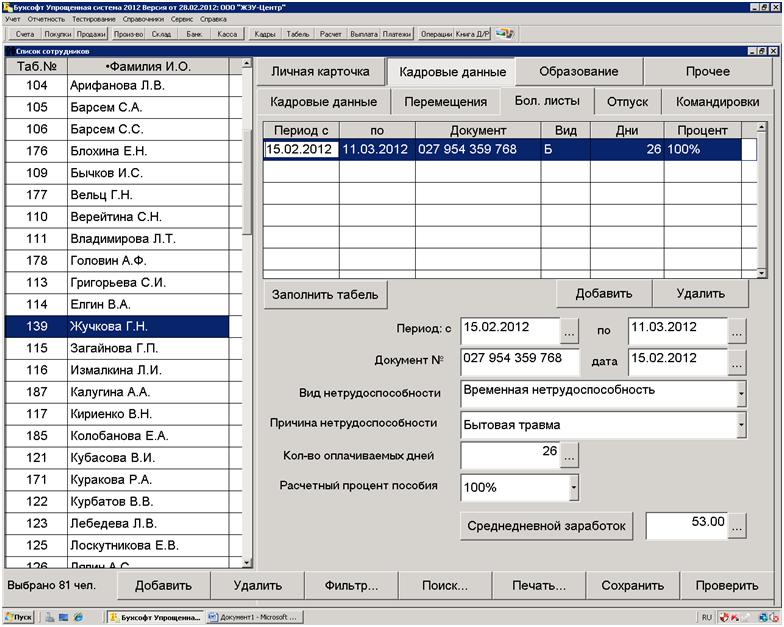The width and height of the screenshot is (784, 627).
Task: Click the colorful icon at toolbar end
Action: tap(505, 33)
